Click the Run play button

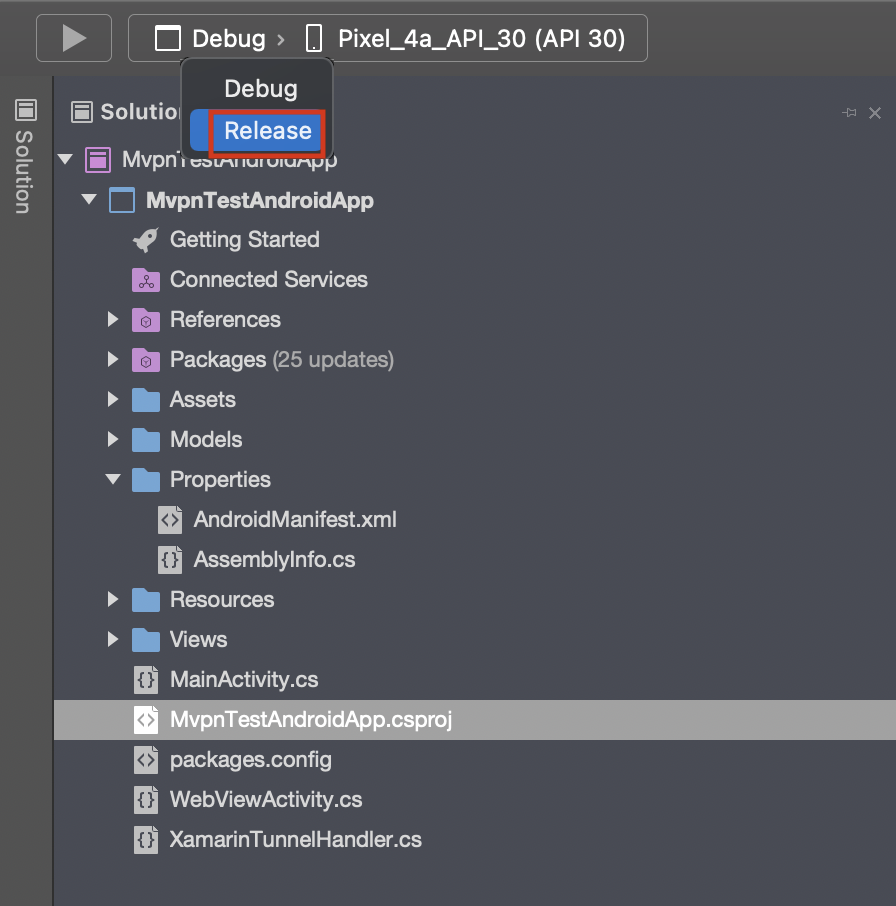coord(73,39)
